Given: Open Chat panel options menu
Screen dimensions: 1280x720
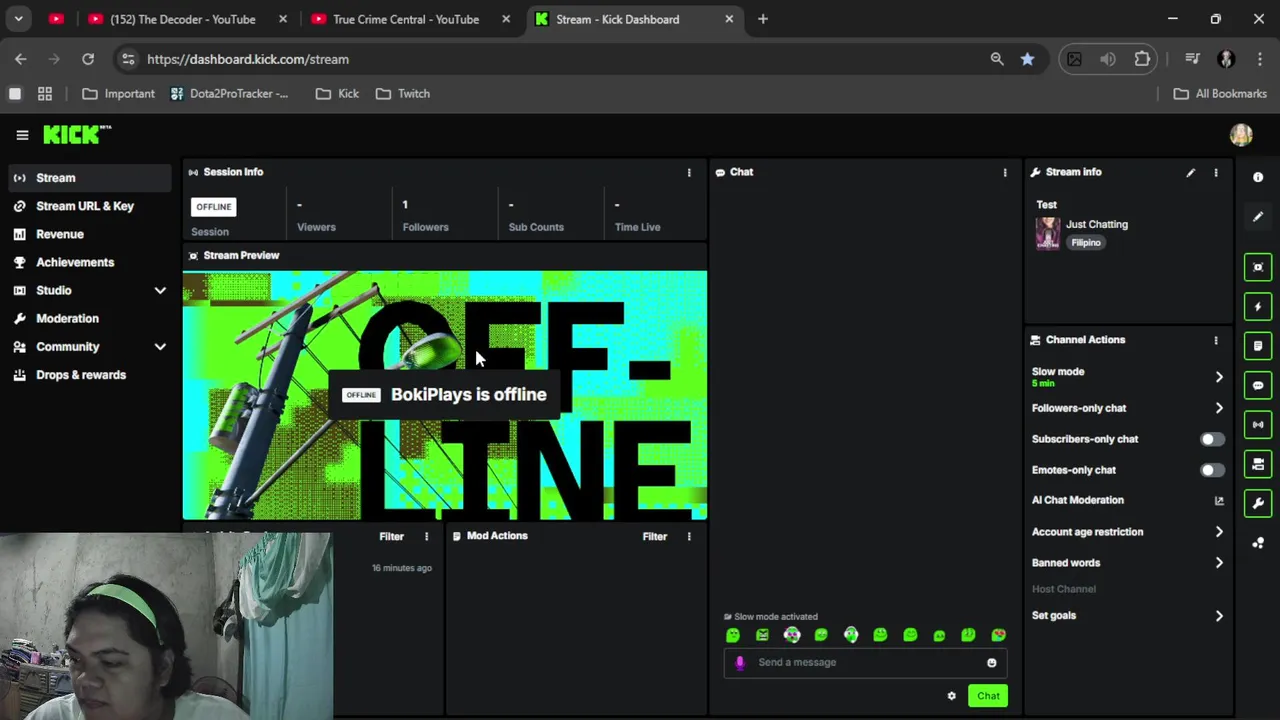Looking at the screenshot, I should pos(1005,173).
